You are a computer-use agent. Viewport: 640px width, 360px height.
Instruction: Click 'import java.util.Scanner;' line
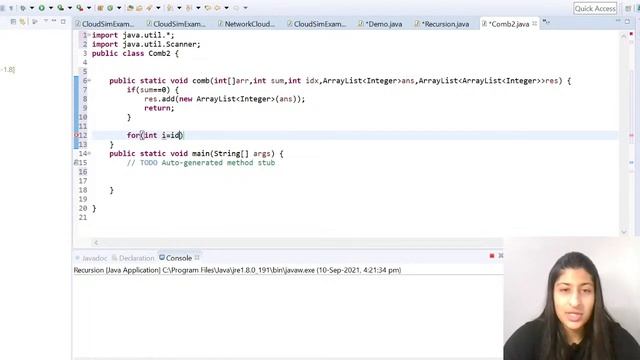[146, 44]
